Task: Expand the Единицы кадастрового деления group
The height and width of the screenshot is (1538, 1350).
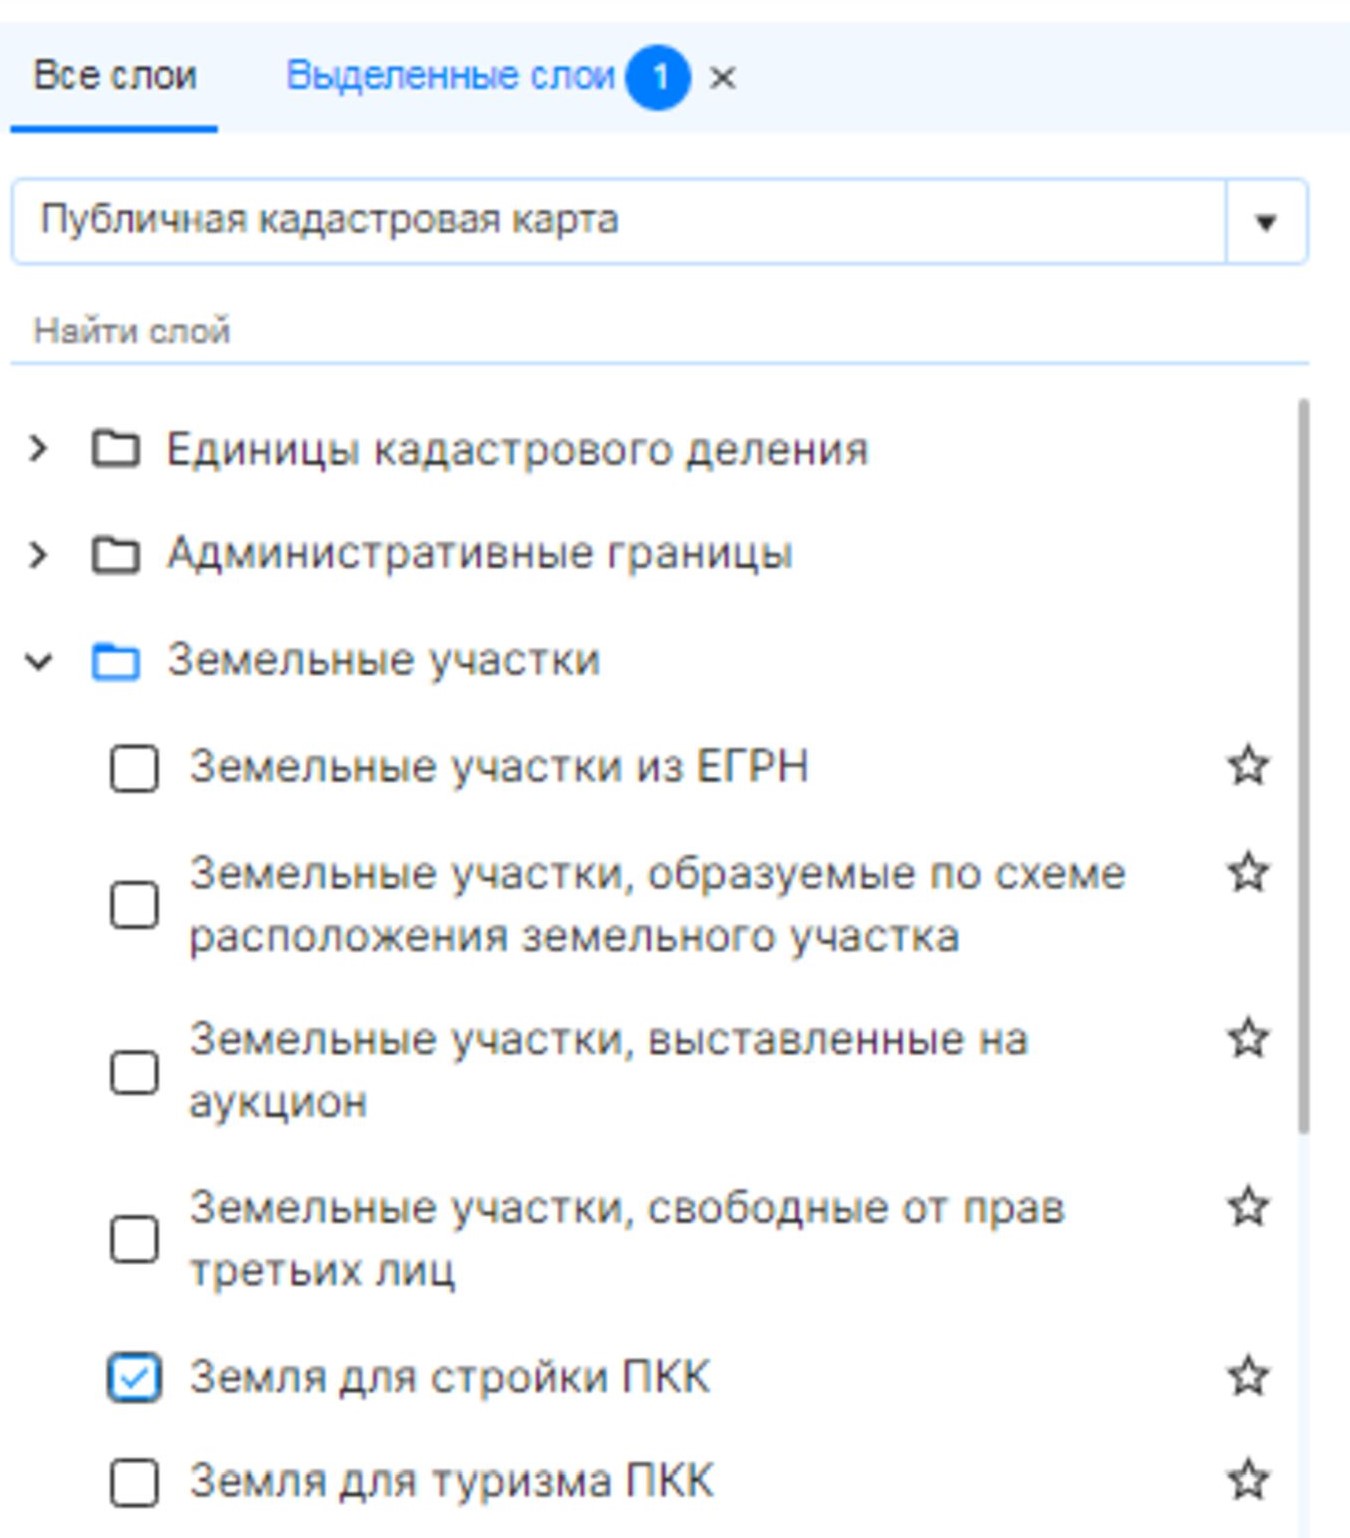Action: 38,449
